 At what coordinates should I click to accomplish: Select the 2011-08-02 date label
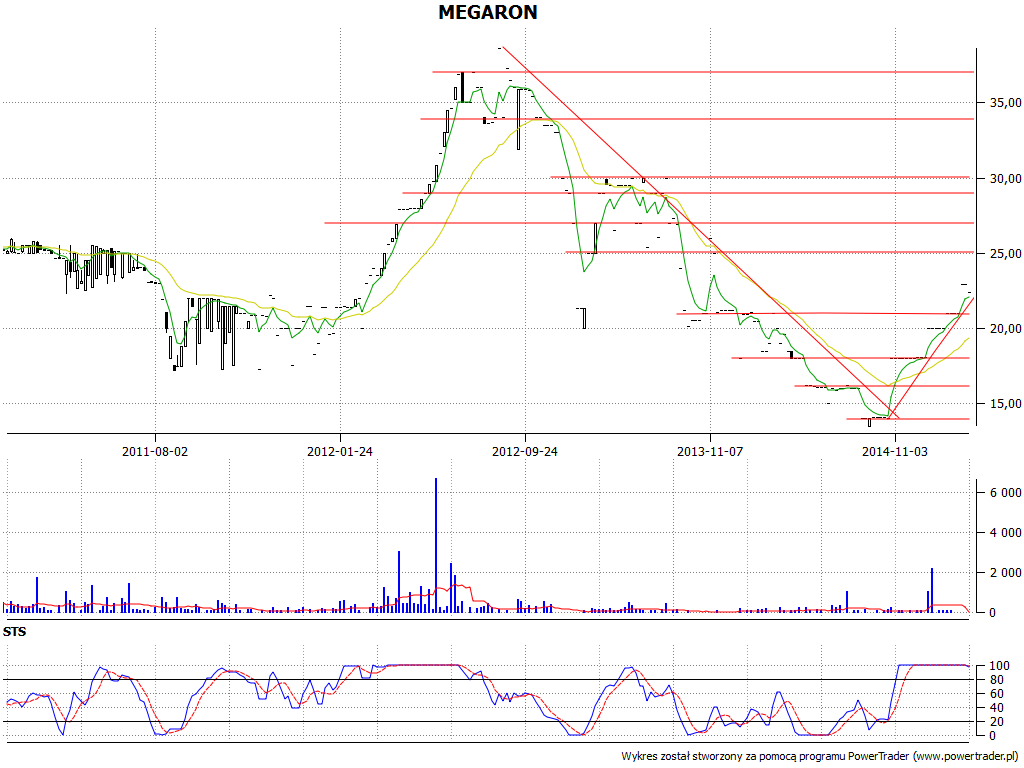tap(155, 451)
